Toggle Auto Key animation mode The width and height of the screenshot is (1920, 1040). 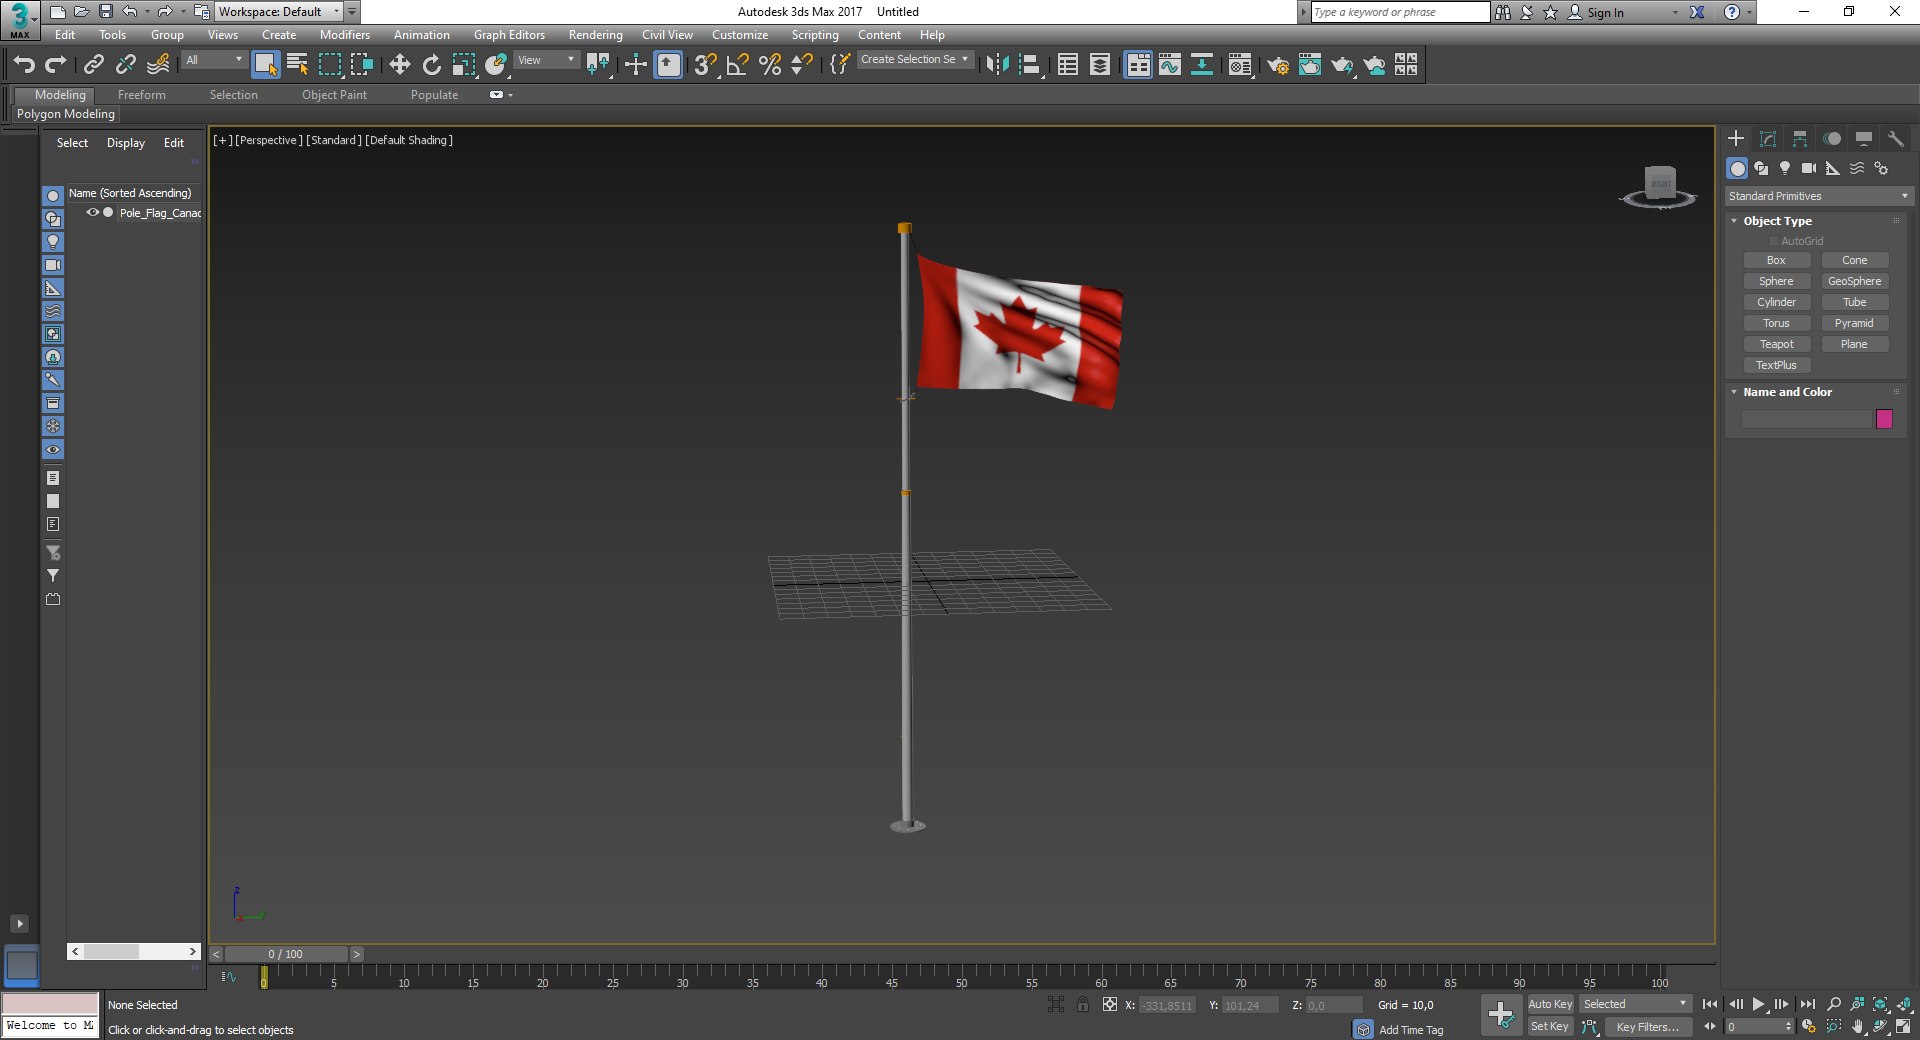[x=1550, y=1004]
